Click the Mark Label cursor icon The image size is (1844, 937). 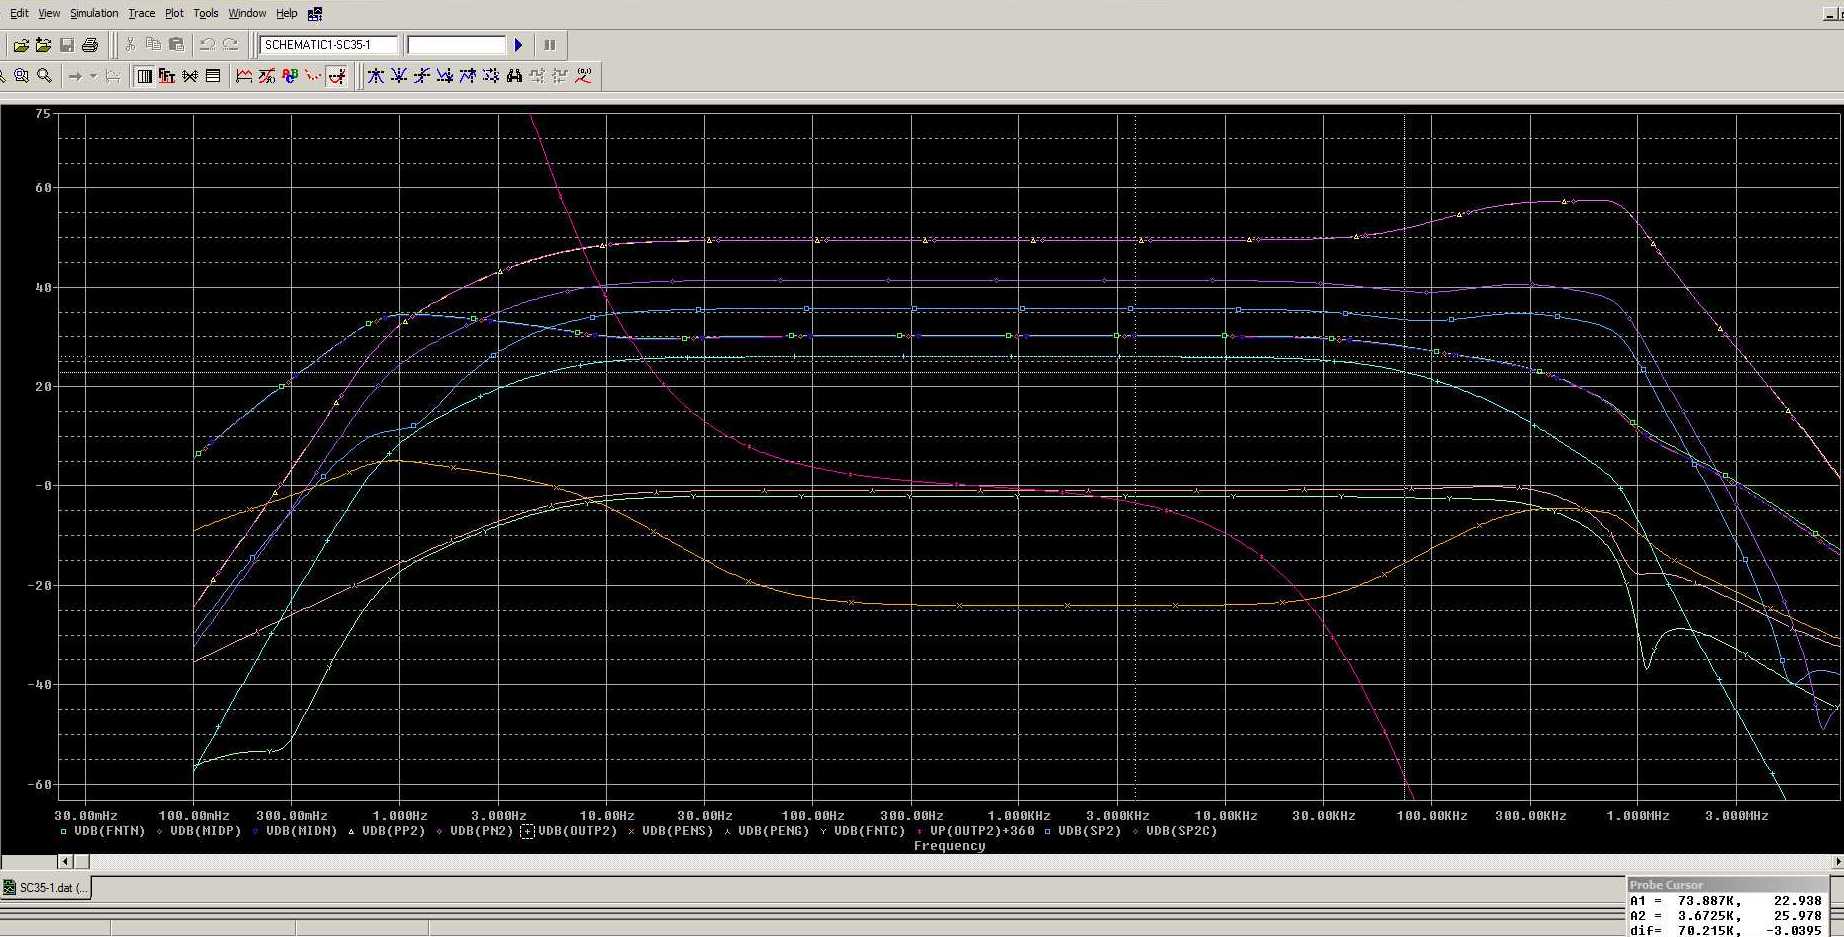point(583,76)
